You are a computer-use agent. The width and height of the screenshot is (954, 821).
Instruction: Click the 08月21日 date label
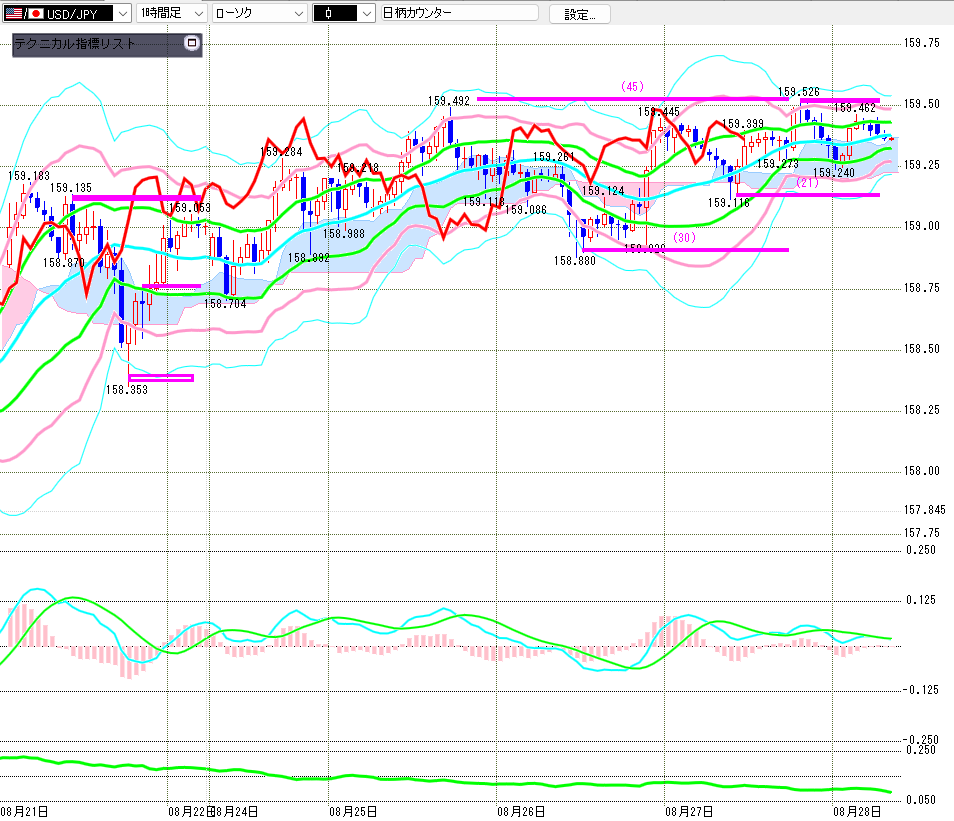[24, 812]
